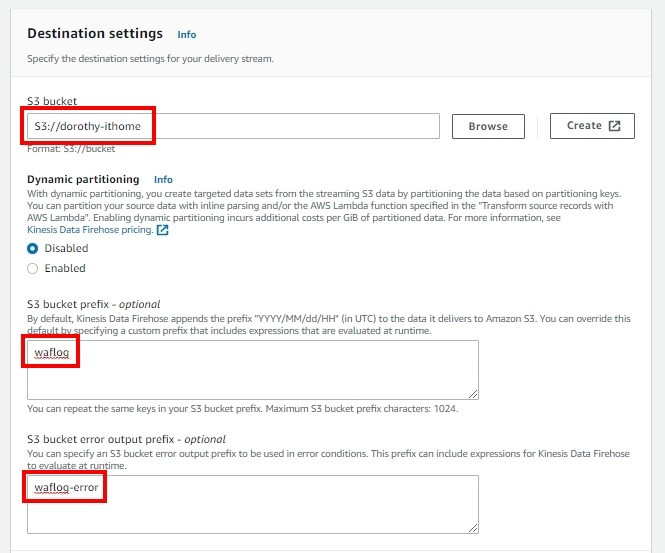665x553 pixels.
Task: Click the "S3 bucket prefix - optional" label
Action: 93,304
